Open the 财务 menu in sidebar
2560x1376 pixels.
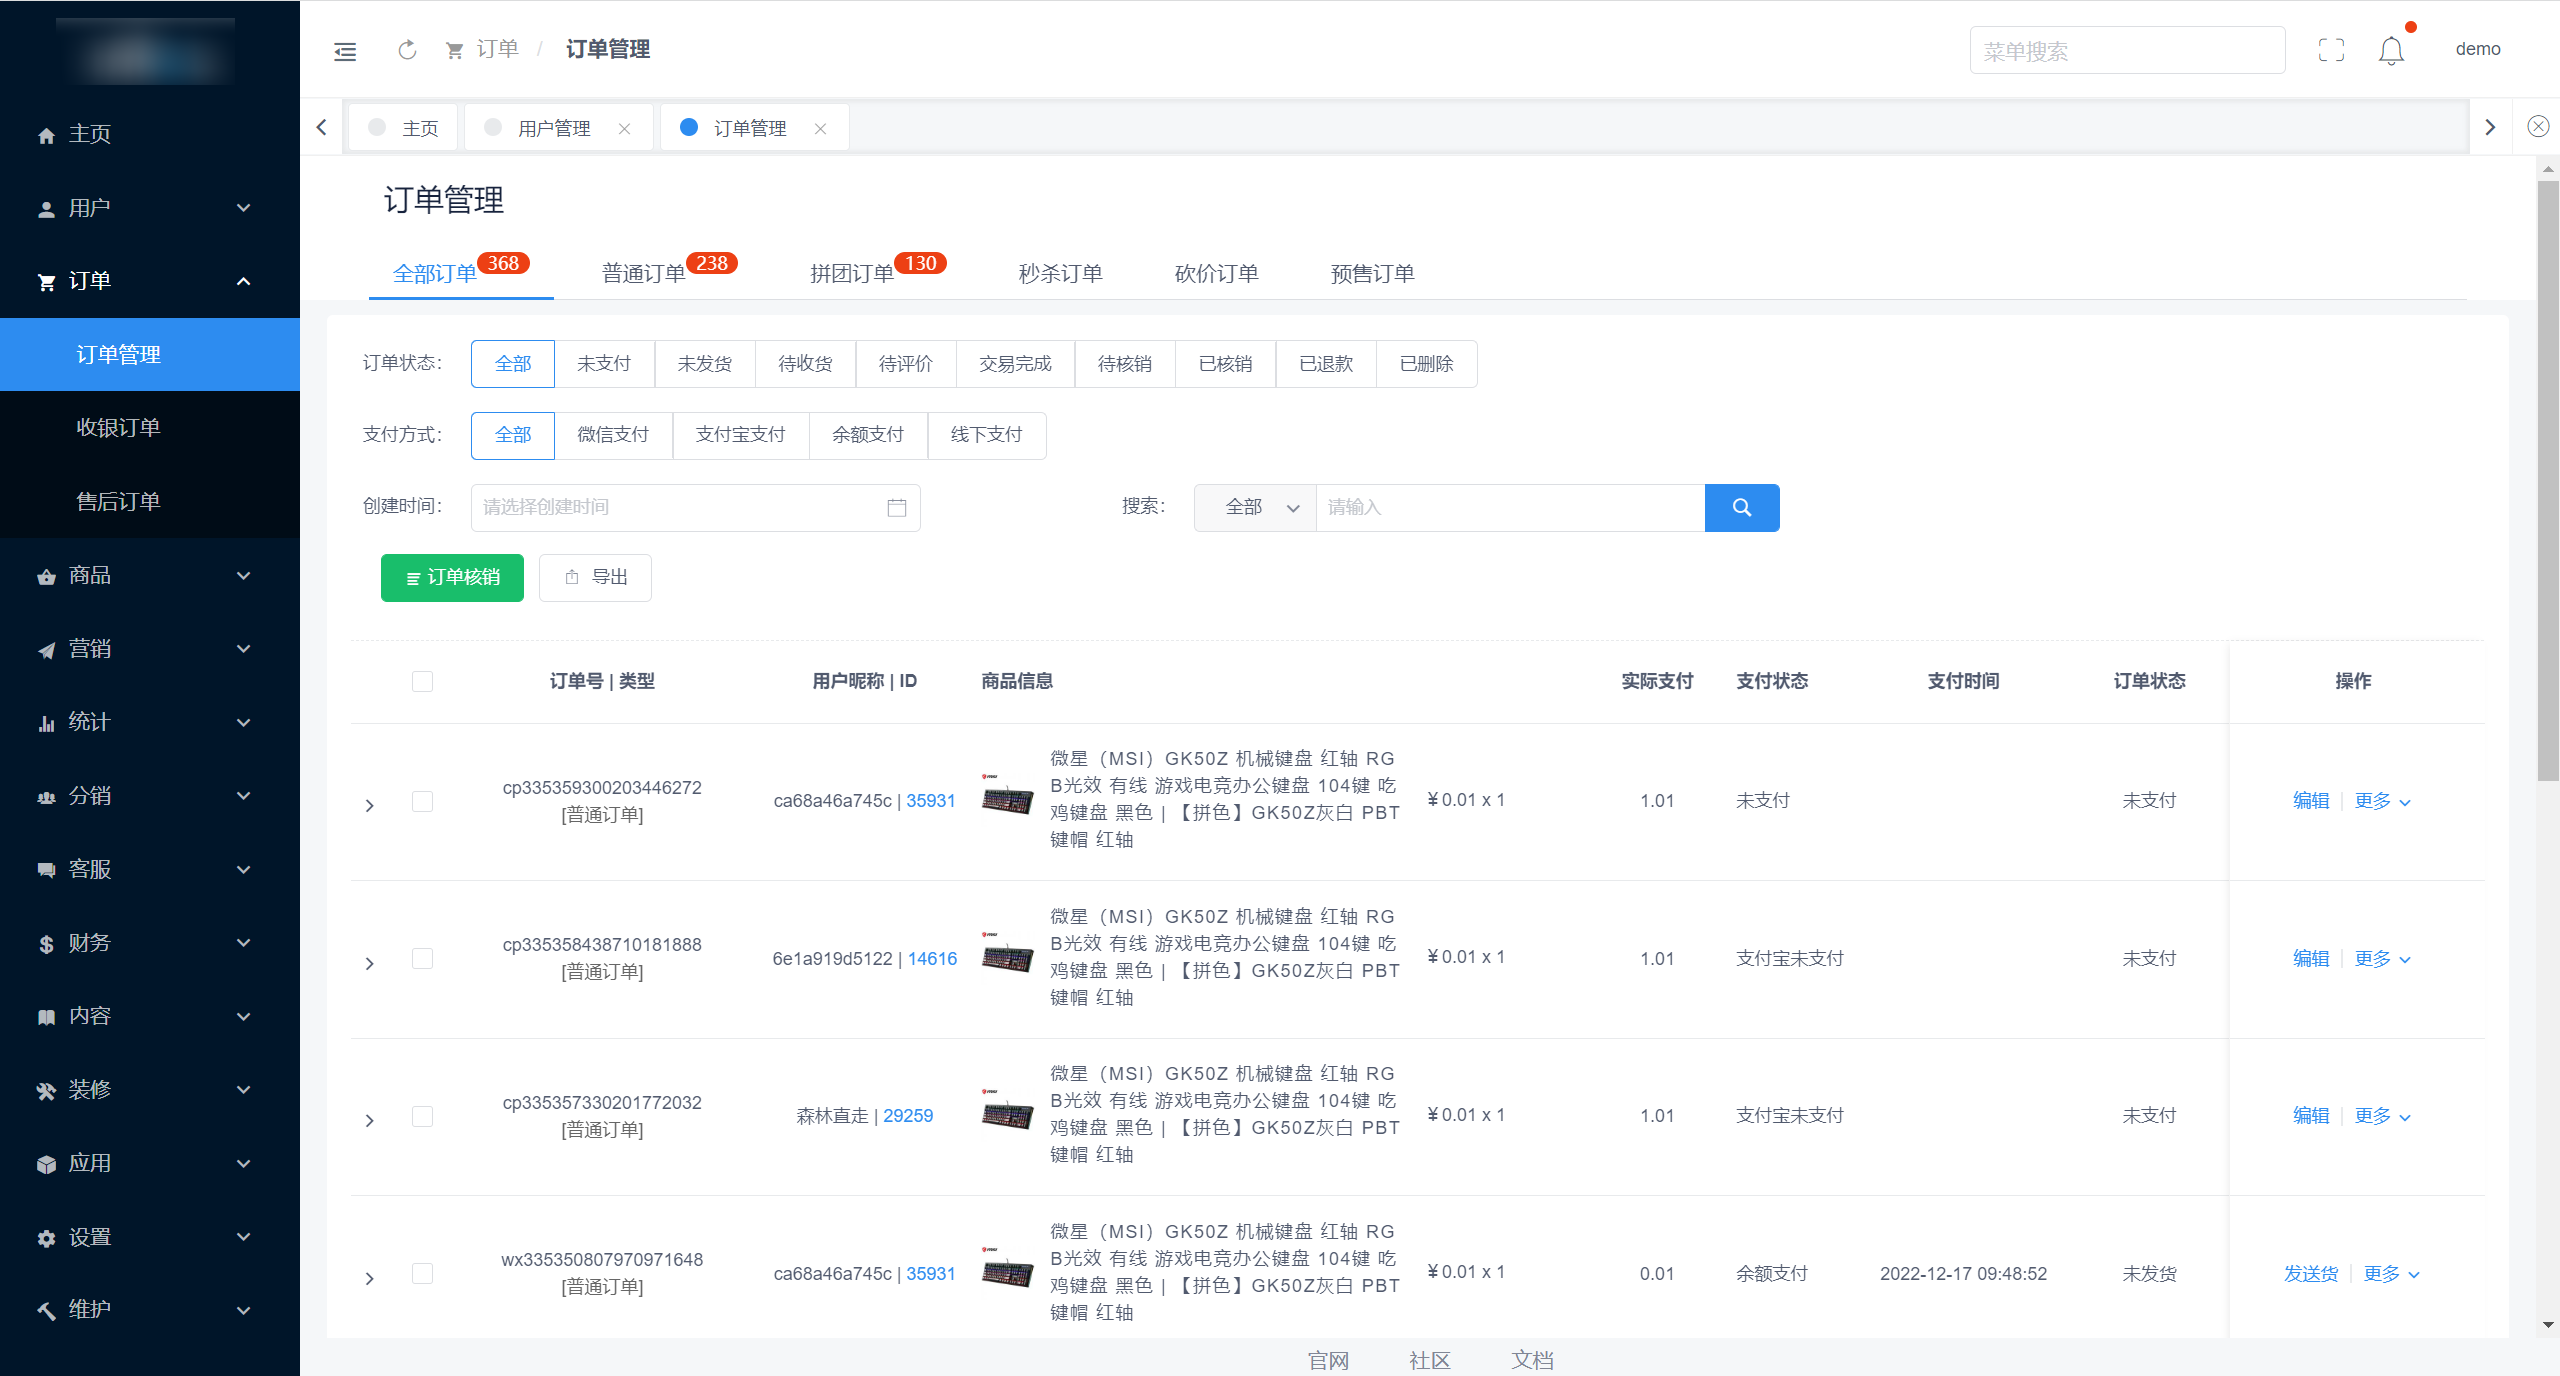tap(150, 943)
